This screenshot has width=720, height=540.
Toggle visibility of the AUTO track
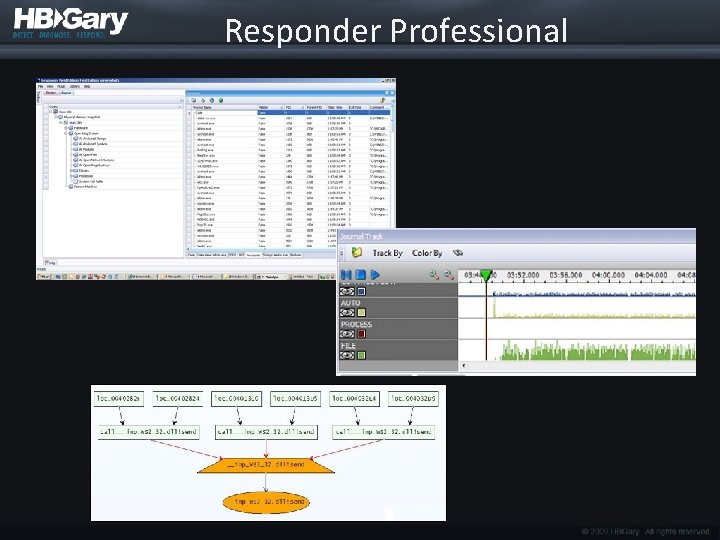347,312
